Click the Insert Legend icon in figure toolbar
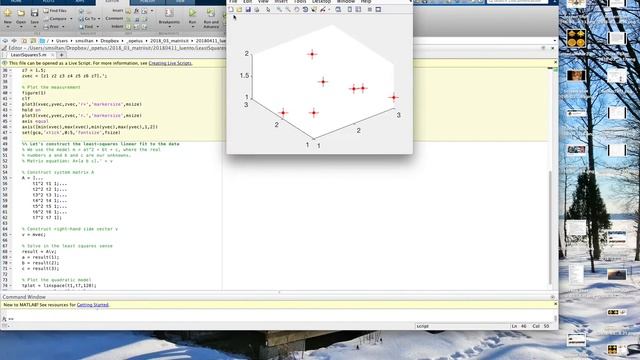Screen dimensions: 640x360 tap(358, 9)
